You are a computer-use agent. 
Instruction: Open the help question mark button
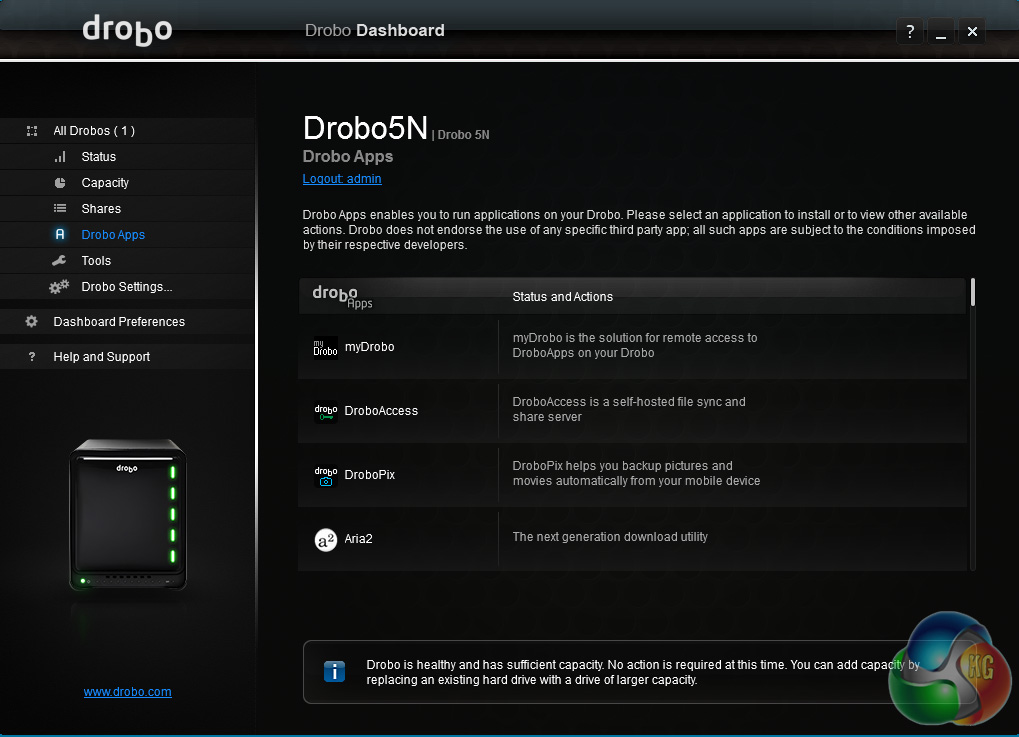[910, 32]
